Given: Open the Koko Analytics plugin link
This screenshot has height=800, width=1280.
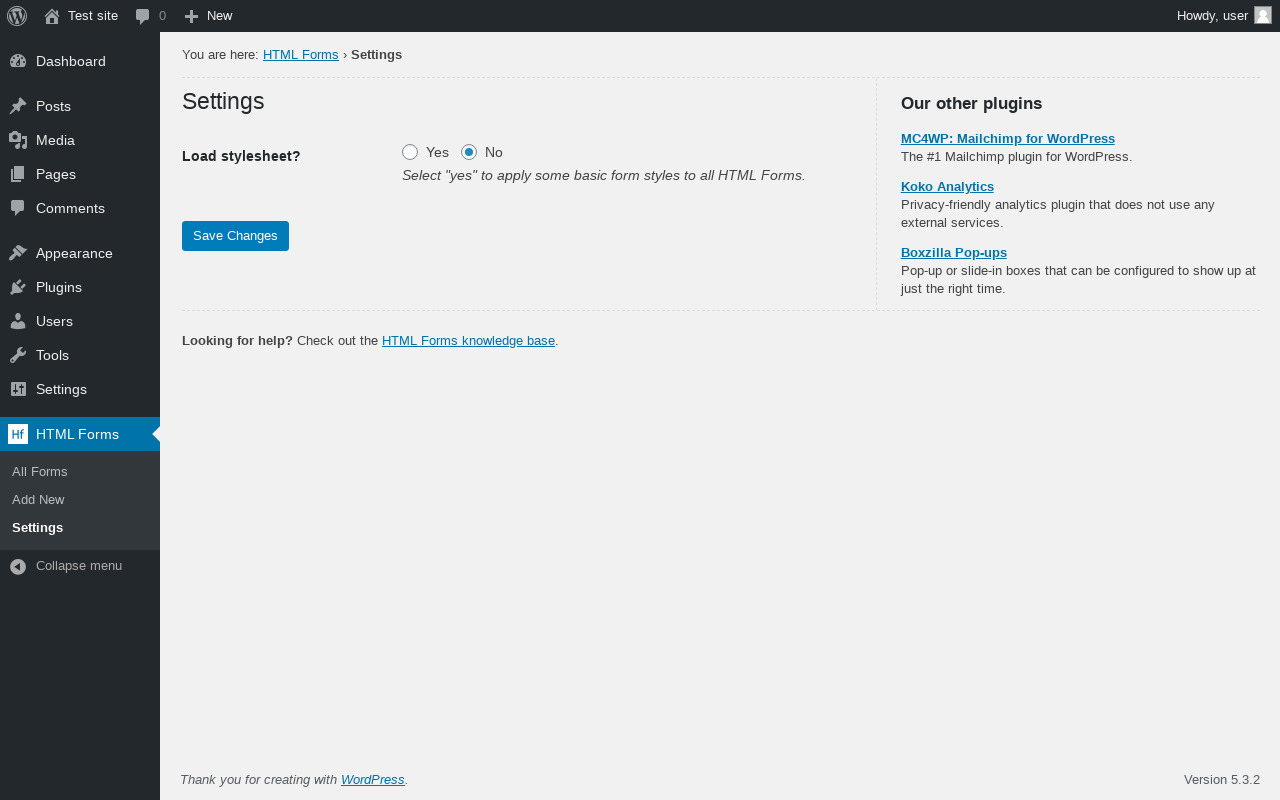Looking at the screenshot, I should [x=947, y=187].
